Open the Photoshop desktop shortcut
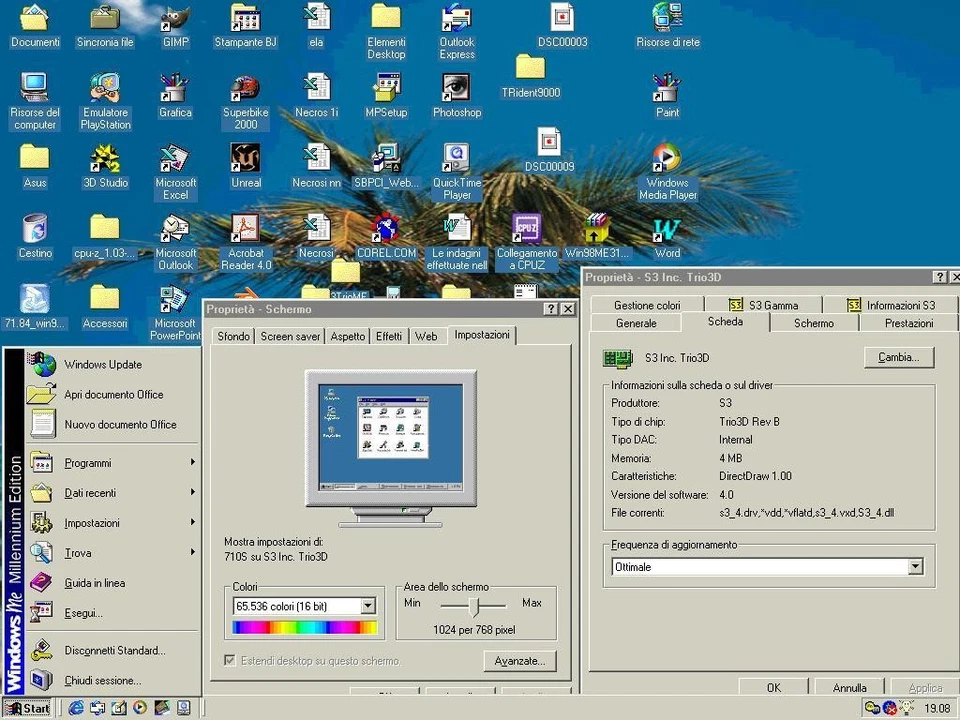Viewport: 960px width, 720px height. (x=456, y=89)
